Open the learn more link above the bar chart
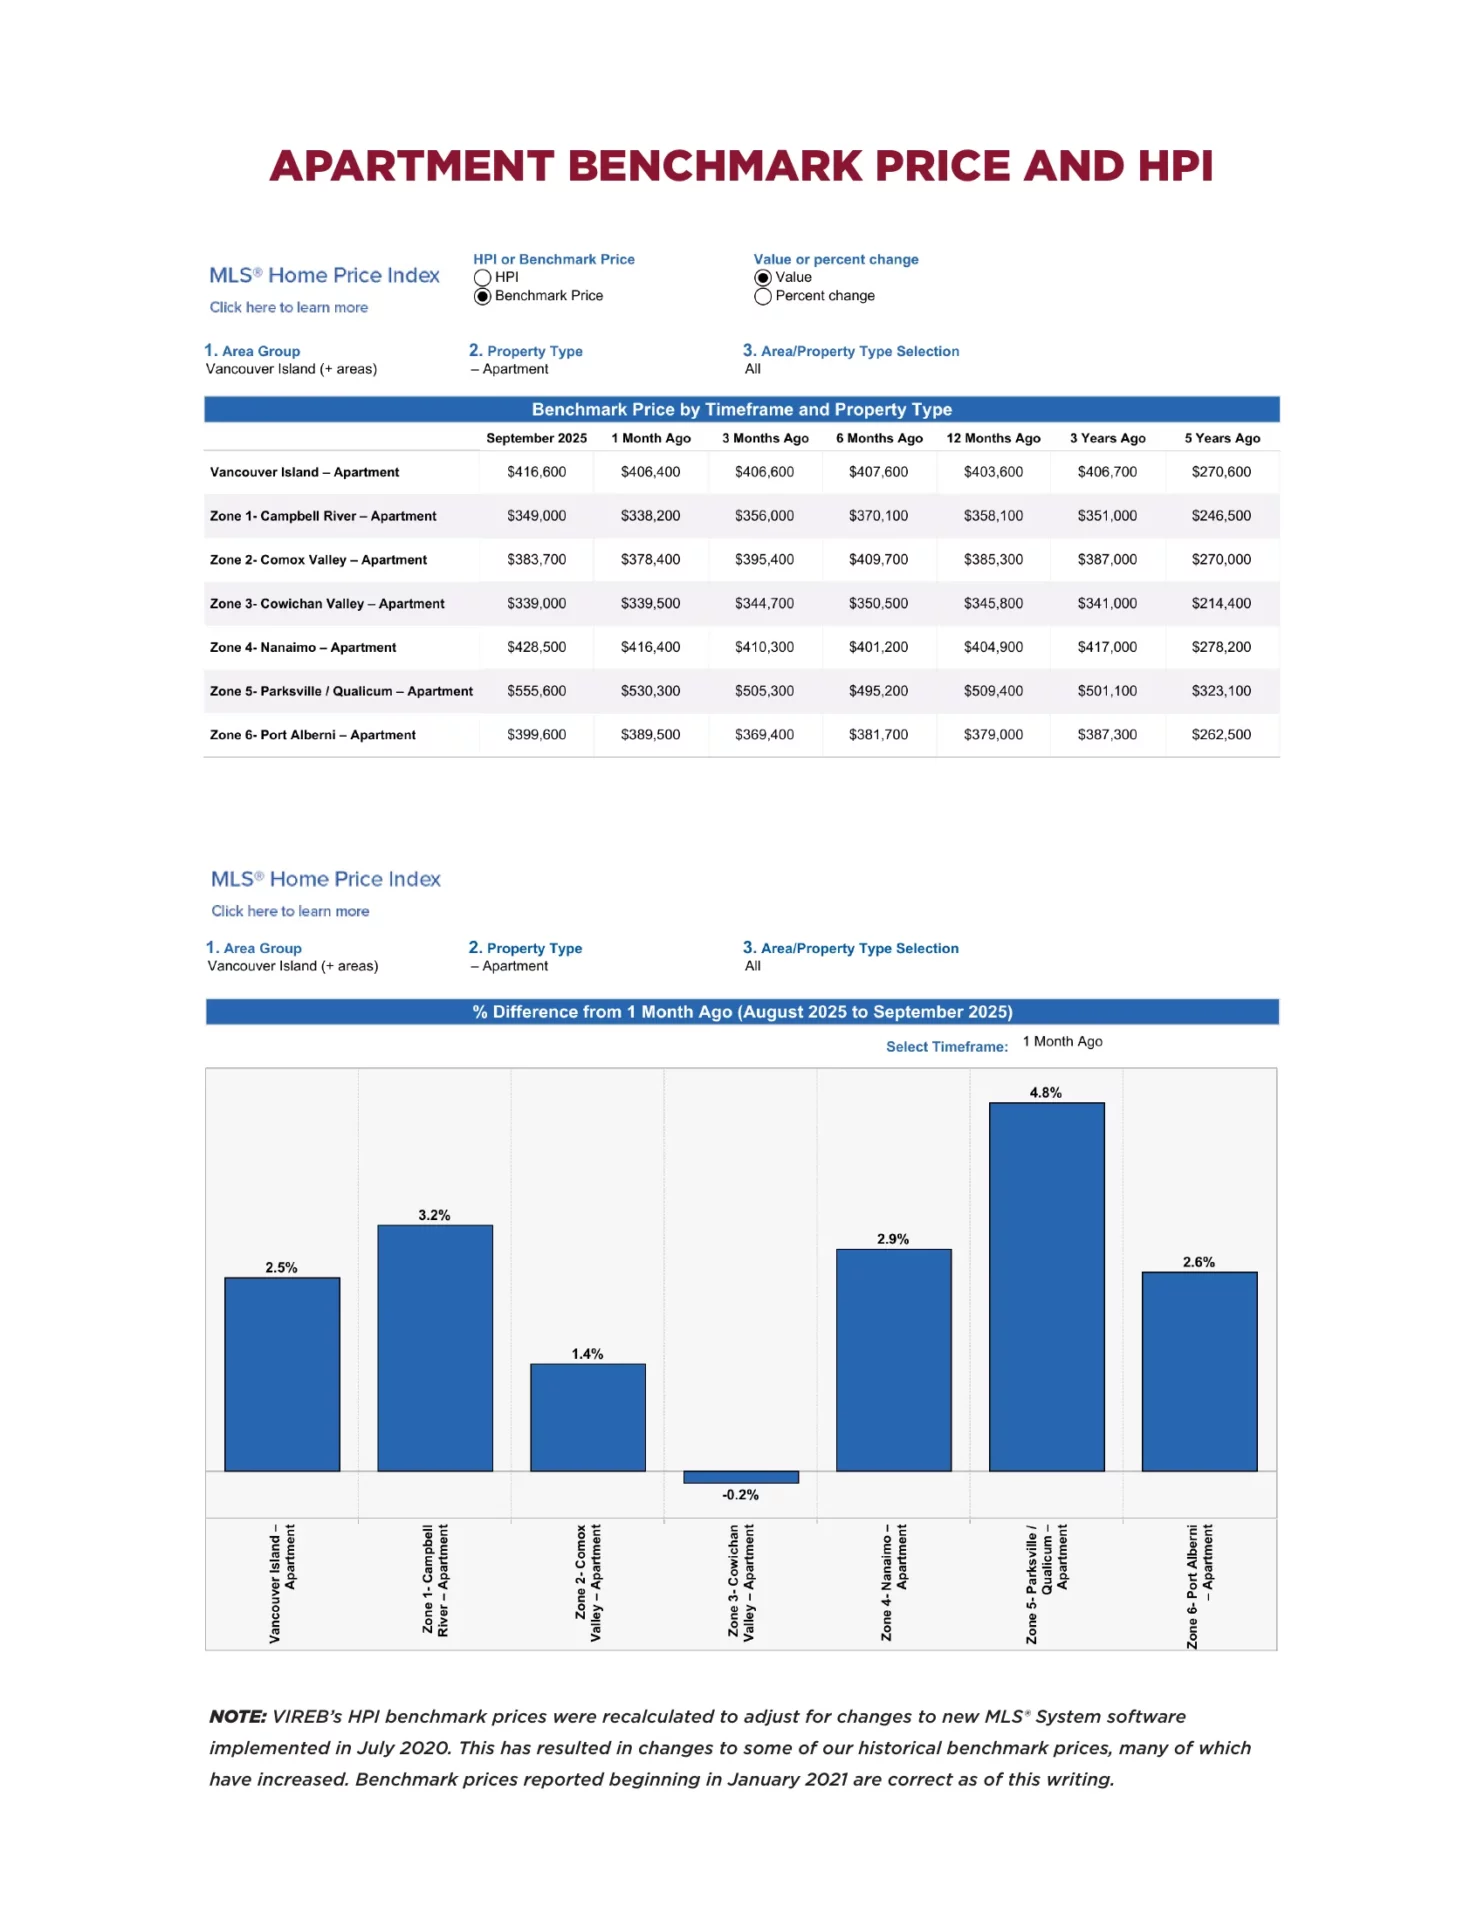Viewport: 1484px width, 1920px height. [x=290, y=912]
